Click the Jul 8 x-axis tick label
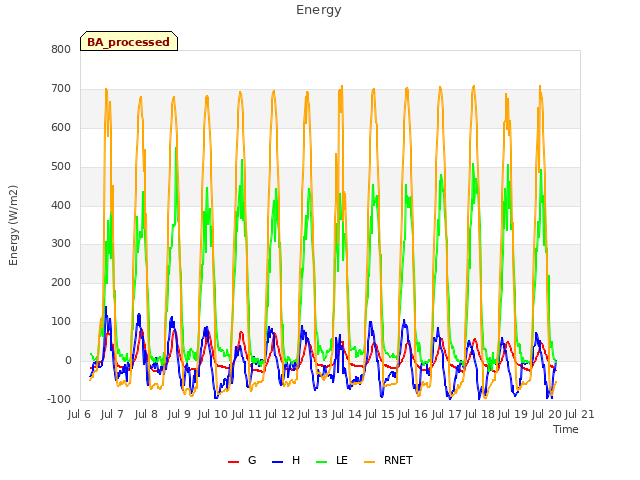640x480 pixels. (146, 415)
